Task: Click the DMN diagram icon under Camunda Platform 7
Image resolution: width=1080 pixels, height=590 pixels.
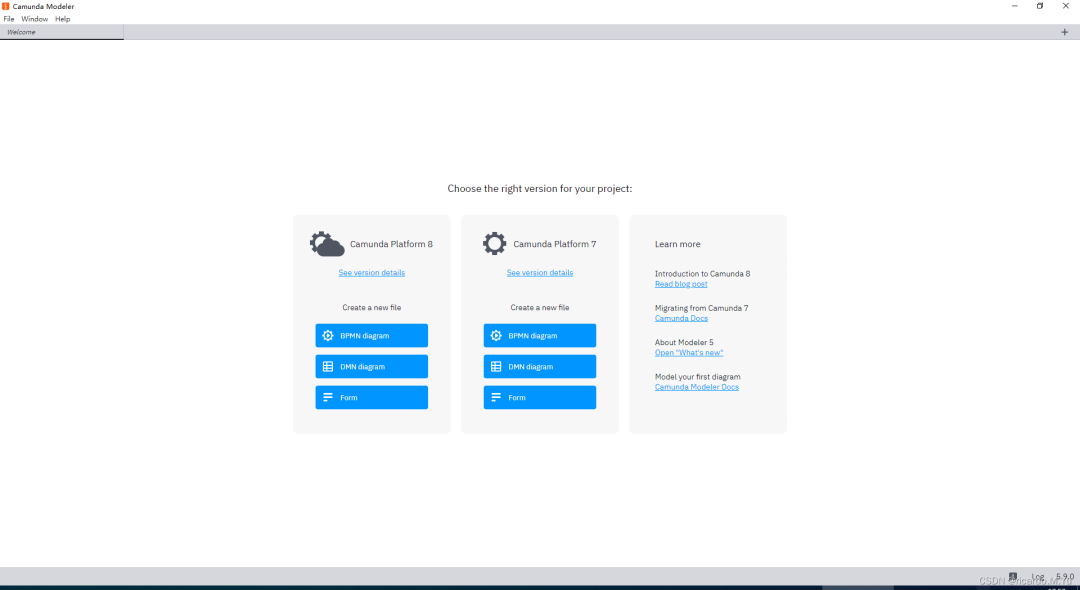Action: pyautogui.click(x=495, y=366)
